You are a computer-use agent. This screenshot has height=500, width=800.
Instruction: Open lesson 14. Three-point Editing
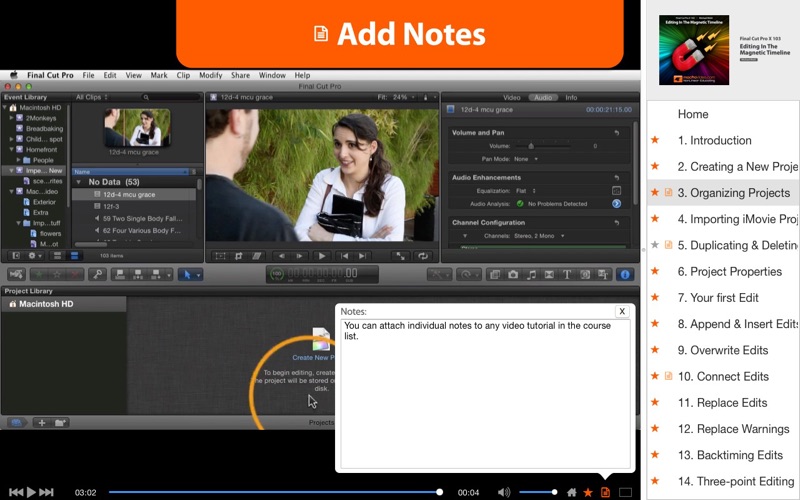point(736,481)
